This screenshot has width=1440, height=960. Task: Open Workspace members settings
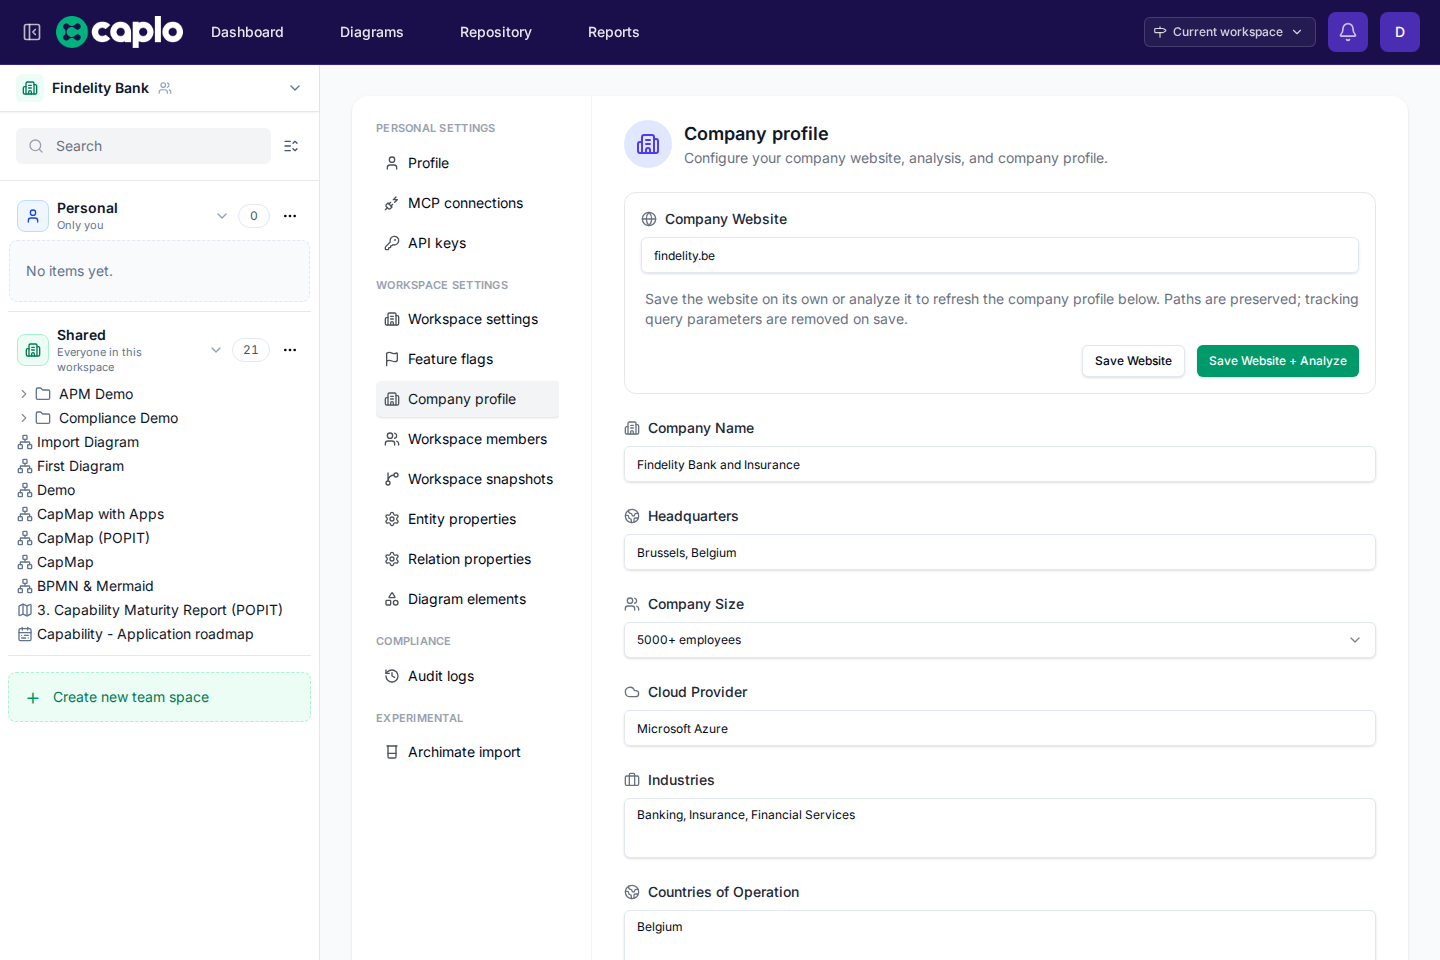coord(467,439)
